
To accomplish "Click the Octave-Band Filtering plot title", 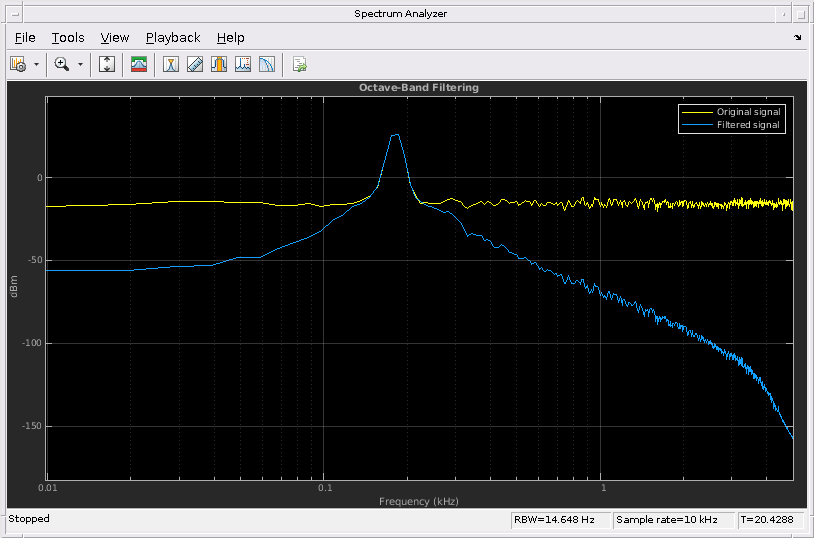I will pyautogui.click(x=419, y=88).
